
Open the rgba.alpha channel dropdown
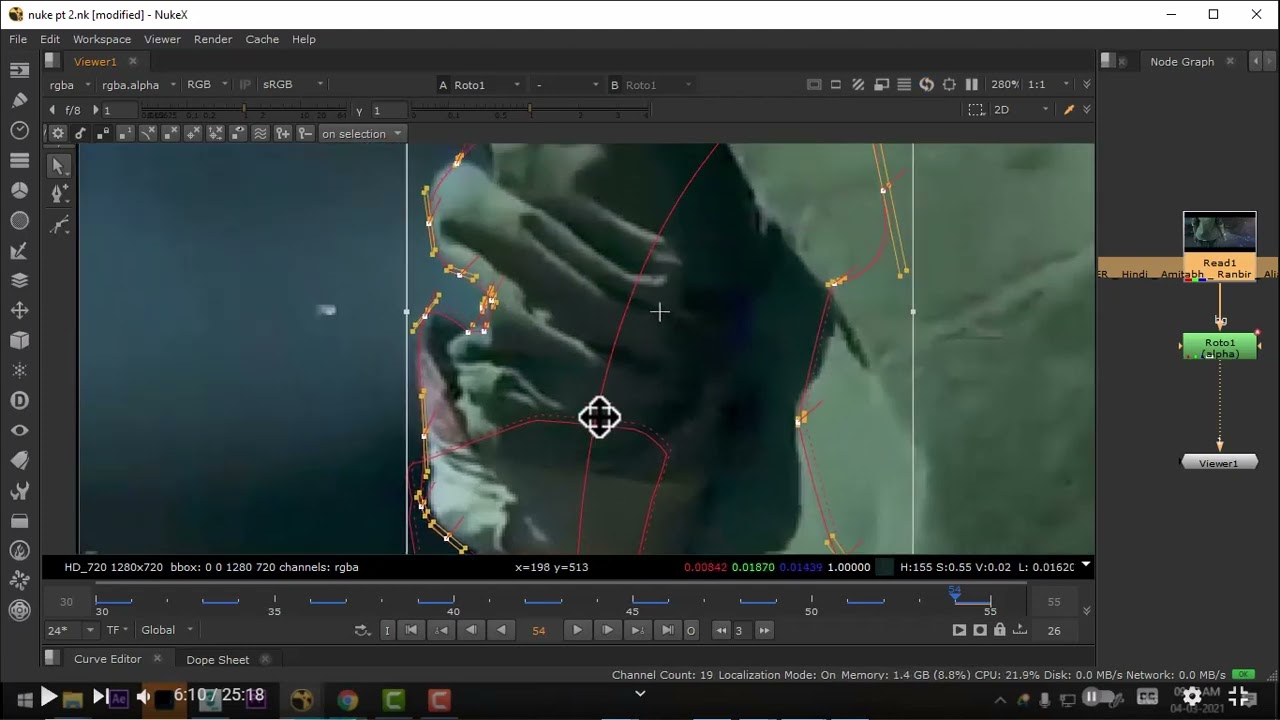(x=139, y=85)
